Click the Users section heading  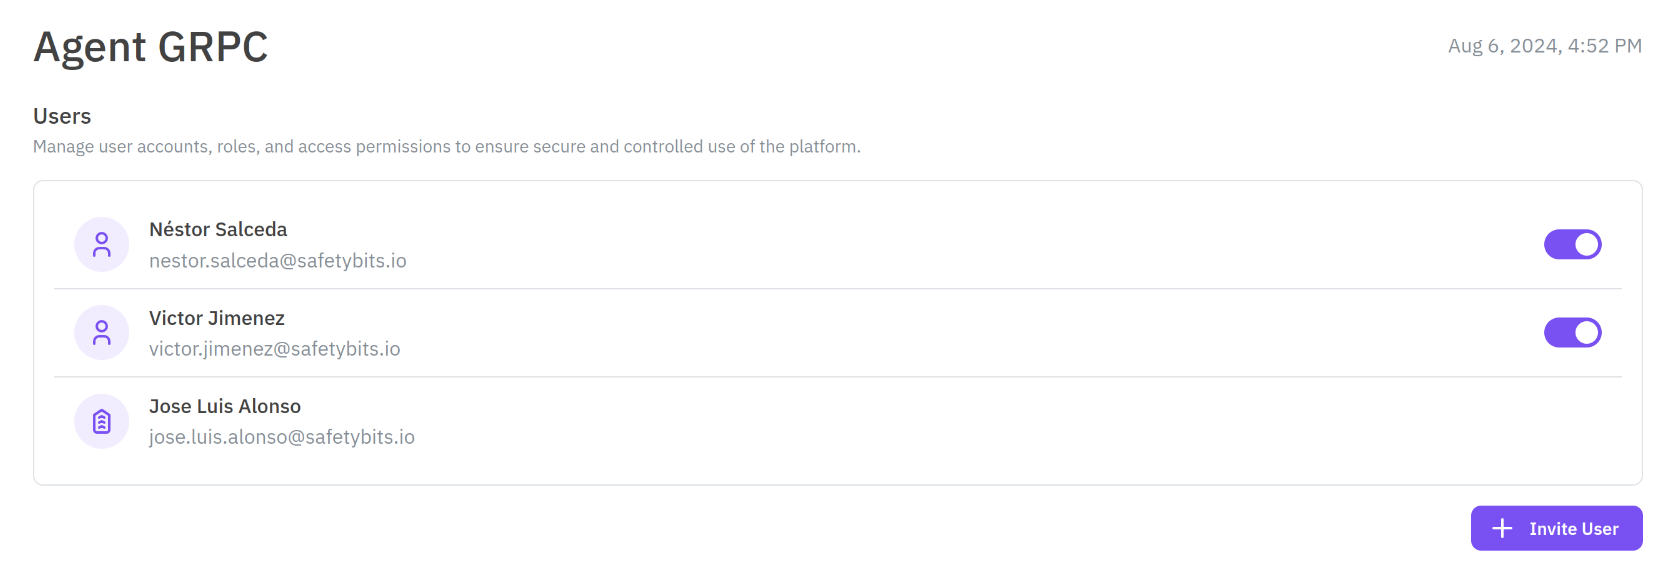(x=62, y=116)
